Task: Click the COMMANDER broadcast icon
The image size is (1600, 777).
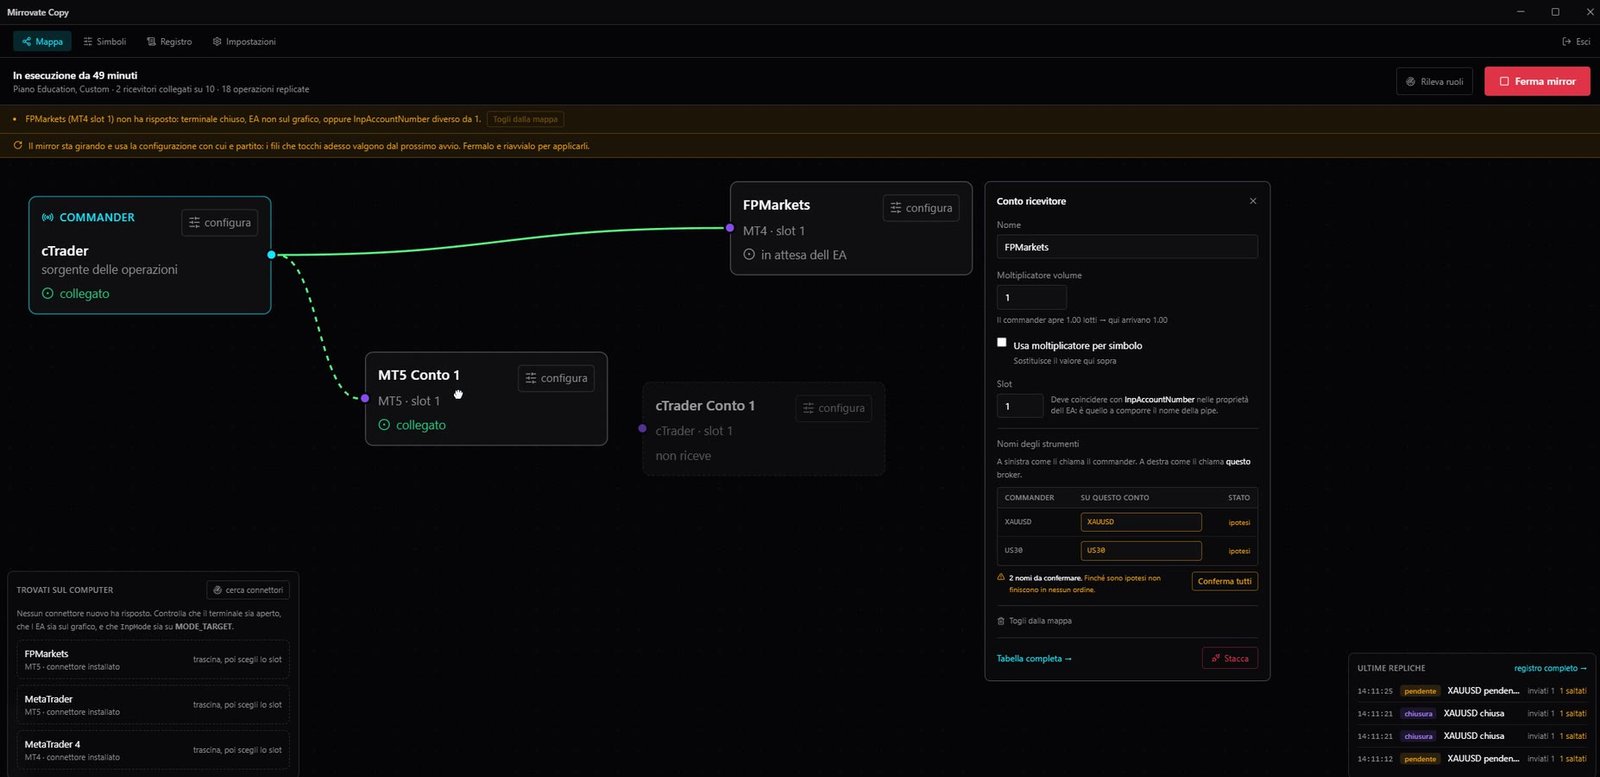Action: point(47,218)
